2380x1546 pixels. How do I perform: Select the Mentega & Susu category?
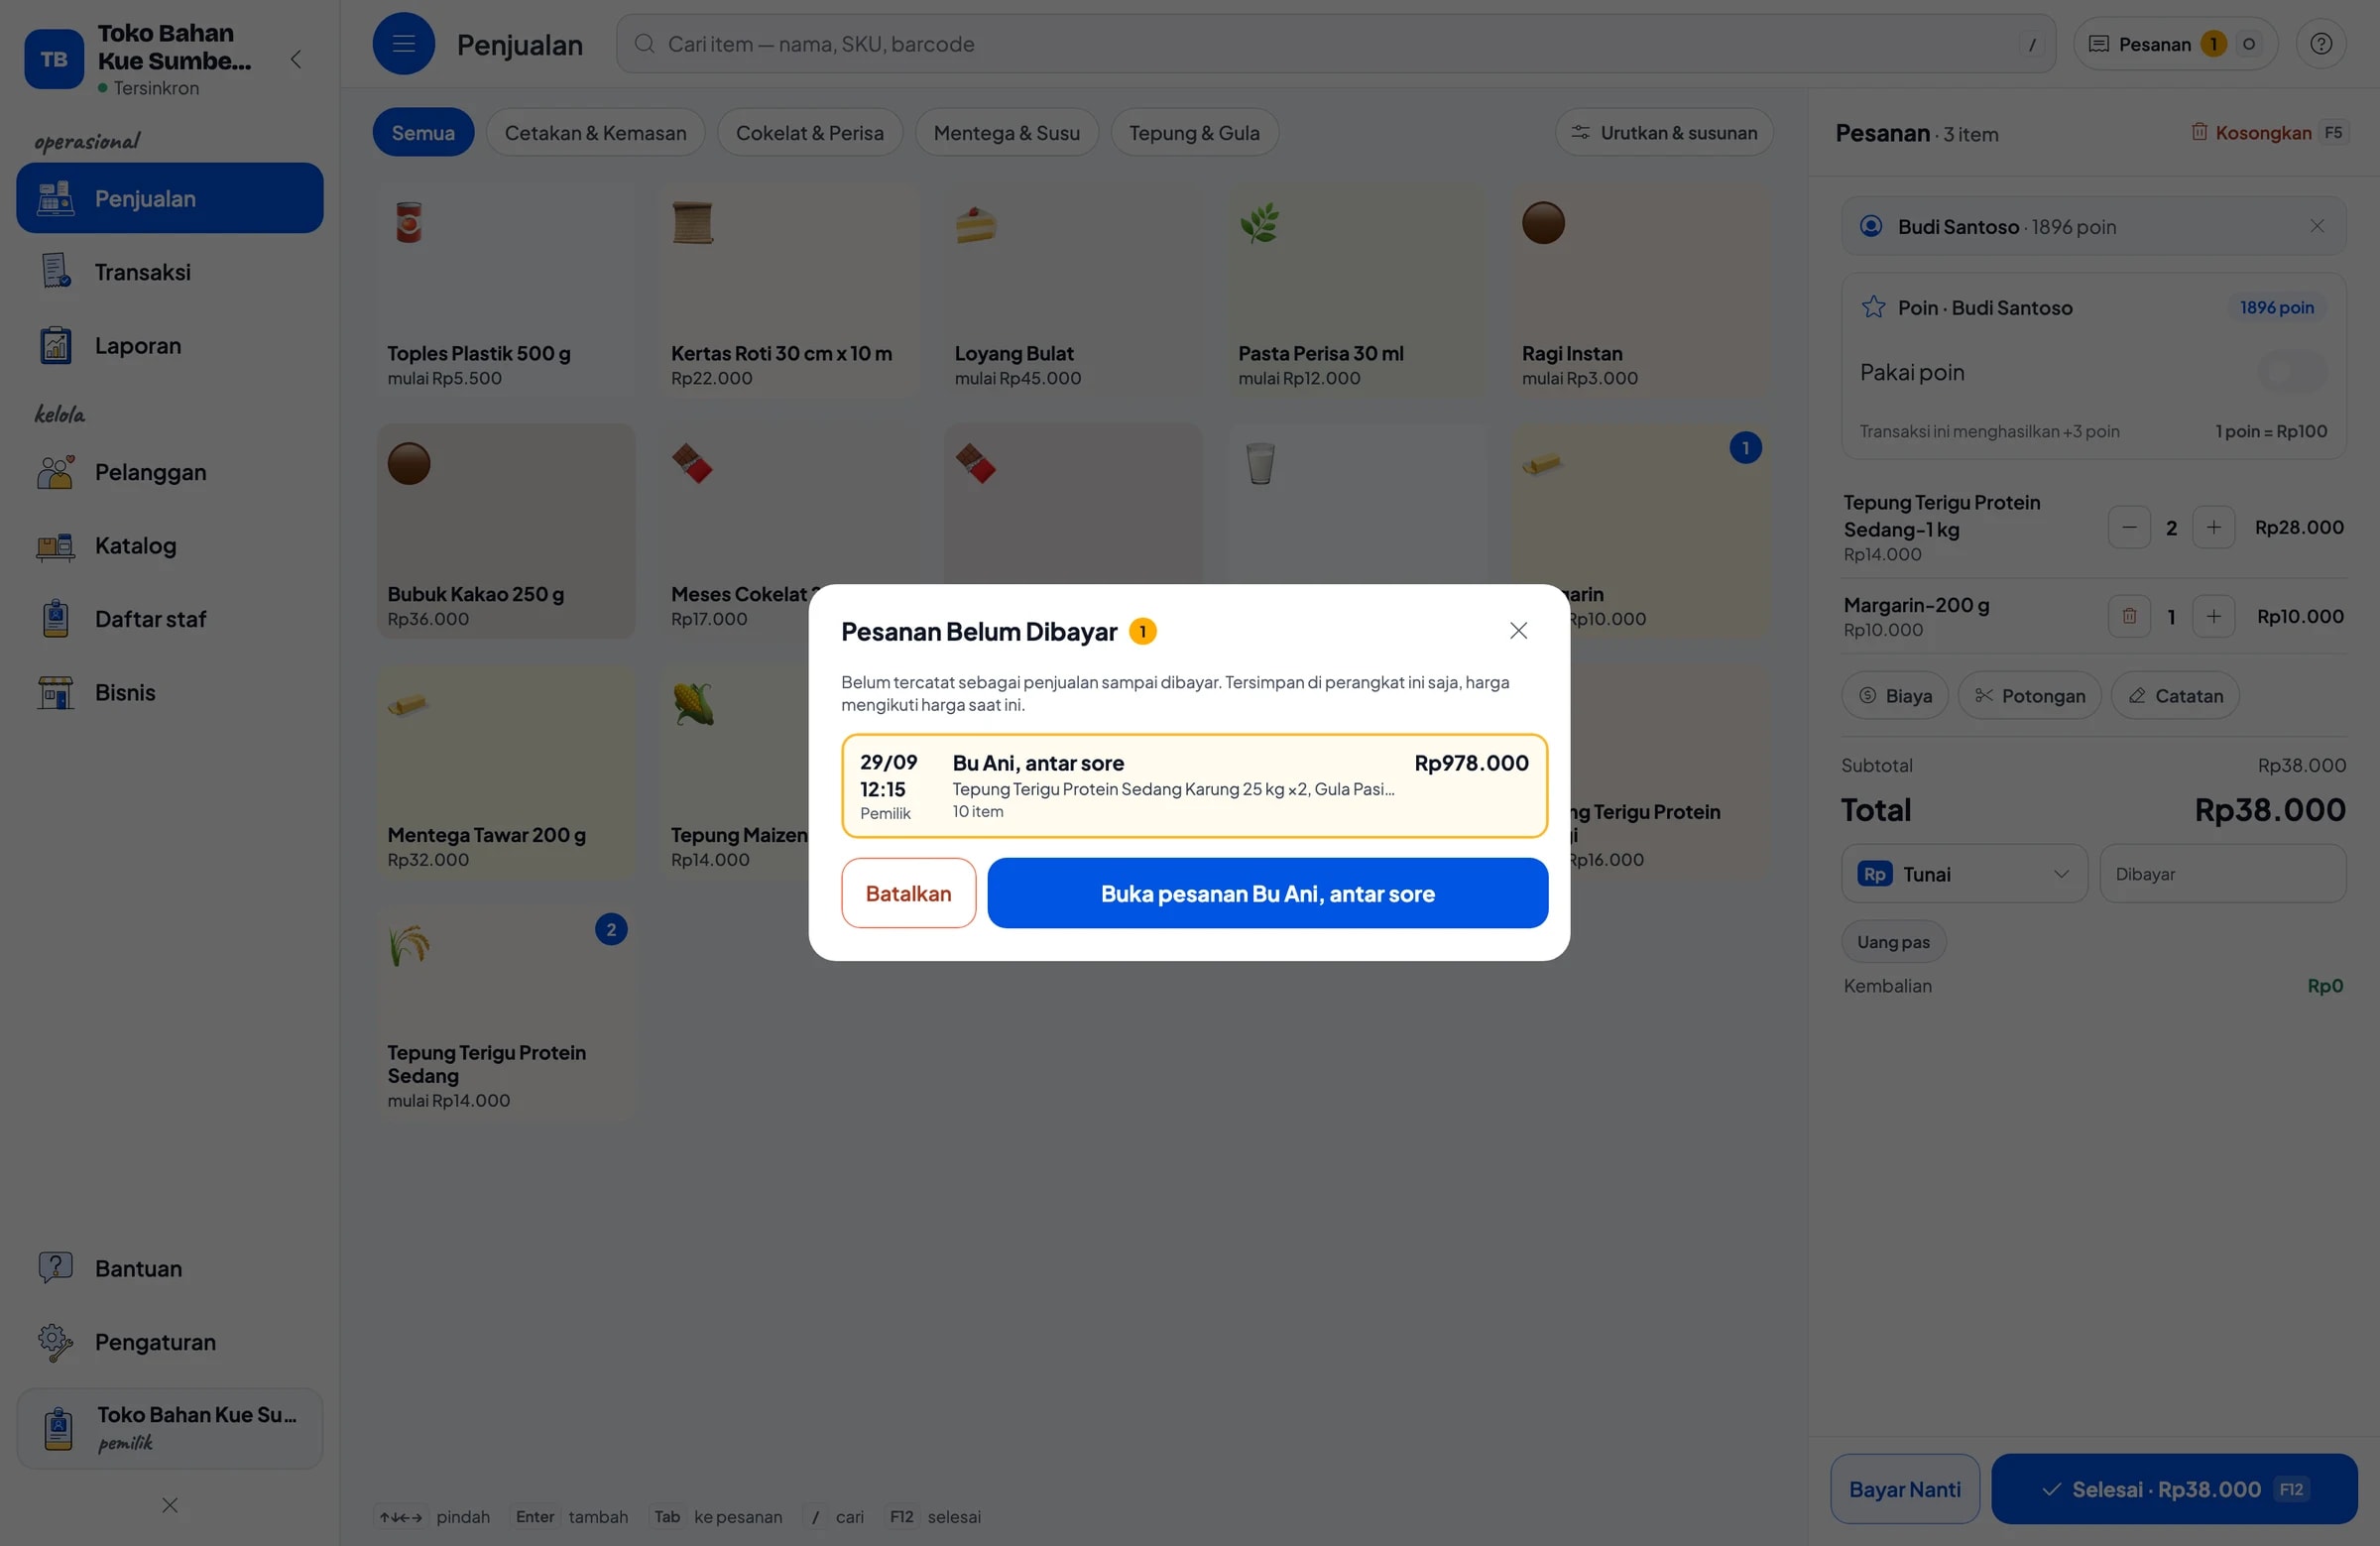tap(1006, 132)
